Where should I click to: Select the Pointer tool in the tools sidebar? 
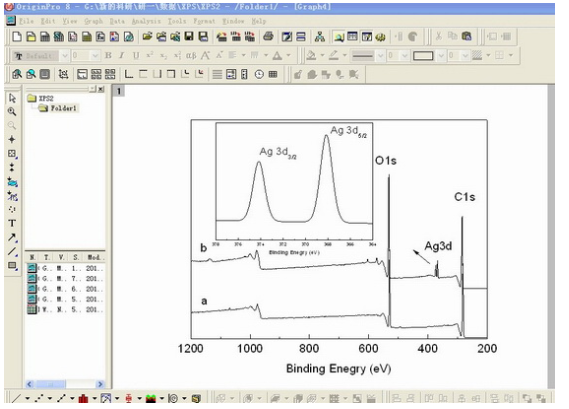coord(12,98)
